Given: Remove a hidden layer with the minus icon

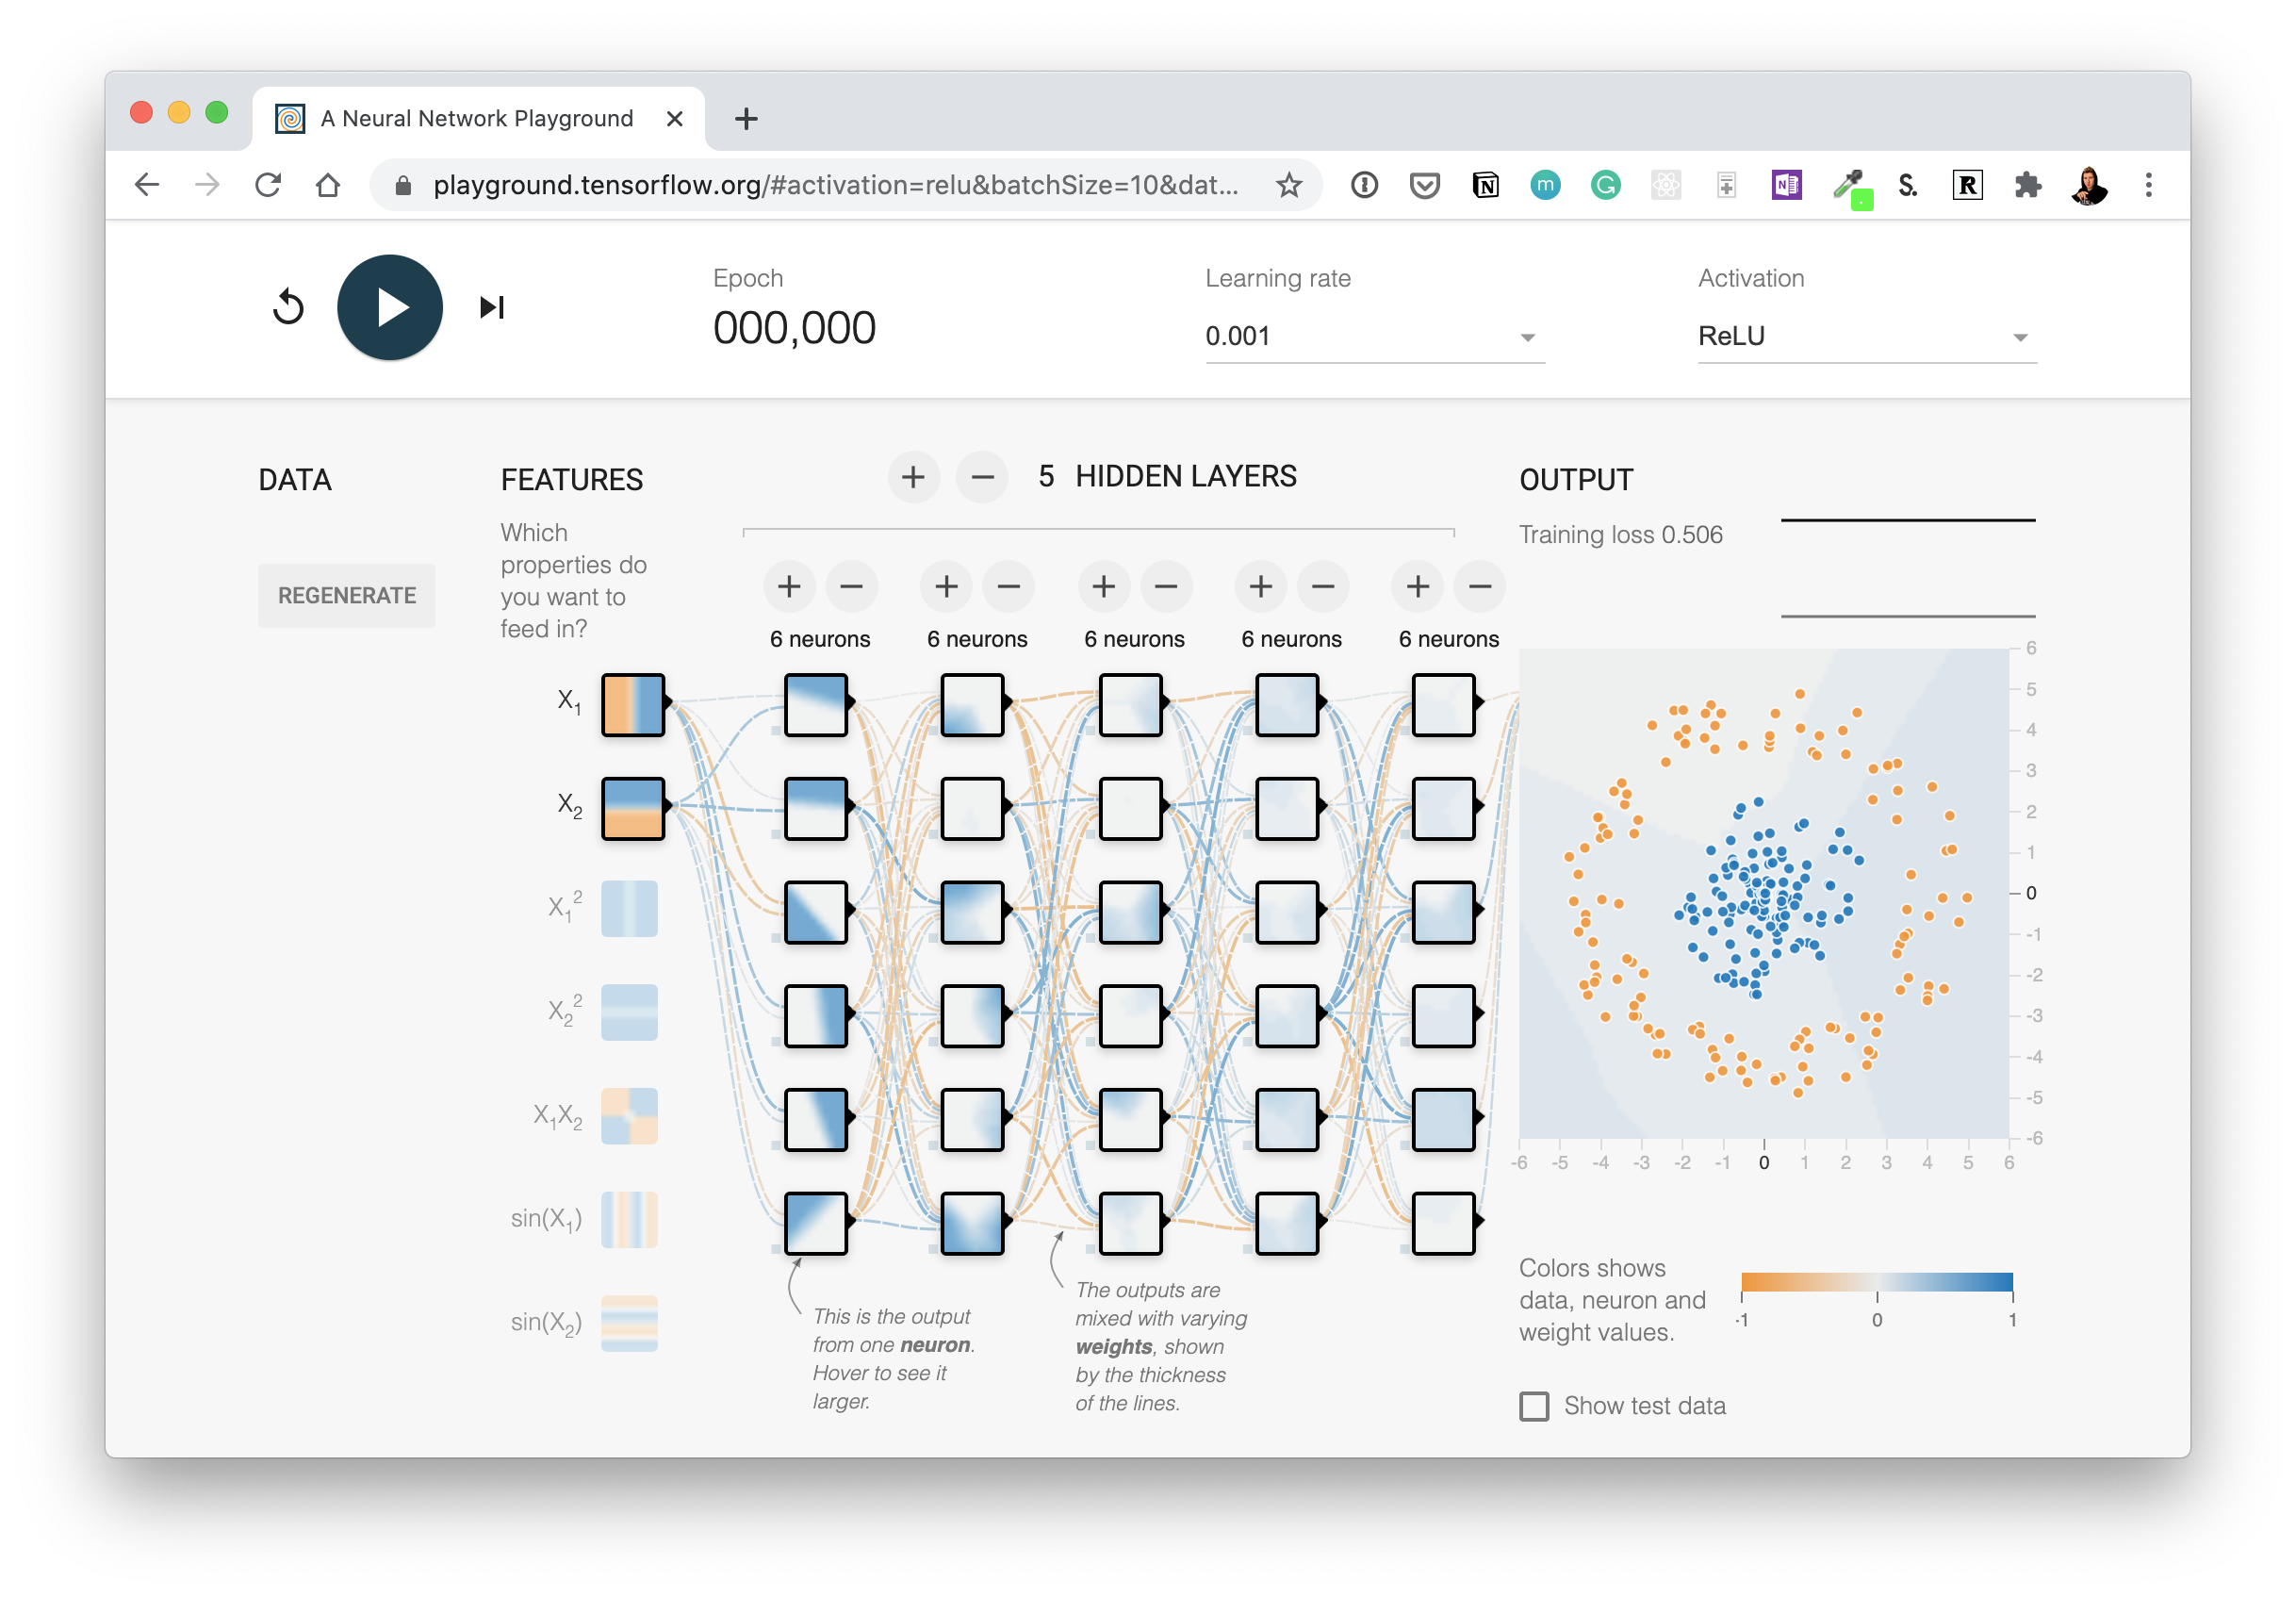Looking at the screenshot, I should tap(981, 477).
